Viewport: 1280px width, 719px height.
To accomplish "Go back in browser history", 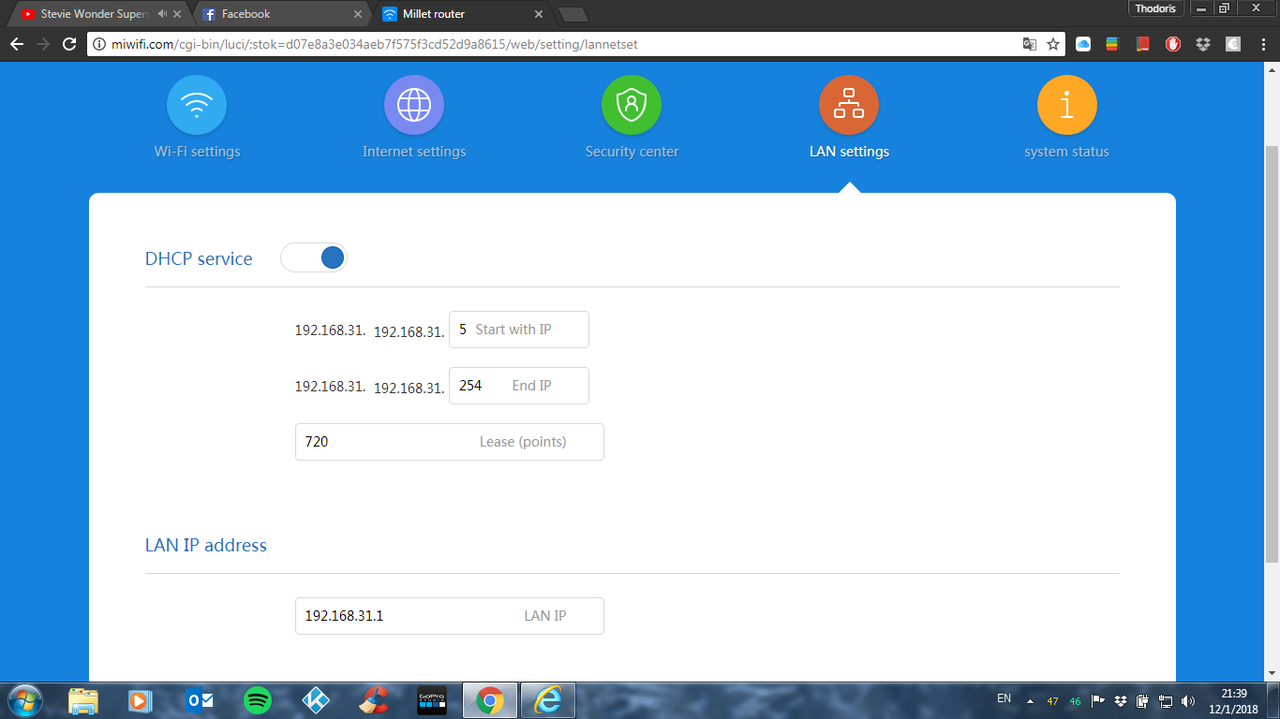I will [16, 44].
